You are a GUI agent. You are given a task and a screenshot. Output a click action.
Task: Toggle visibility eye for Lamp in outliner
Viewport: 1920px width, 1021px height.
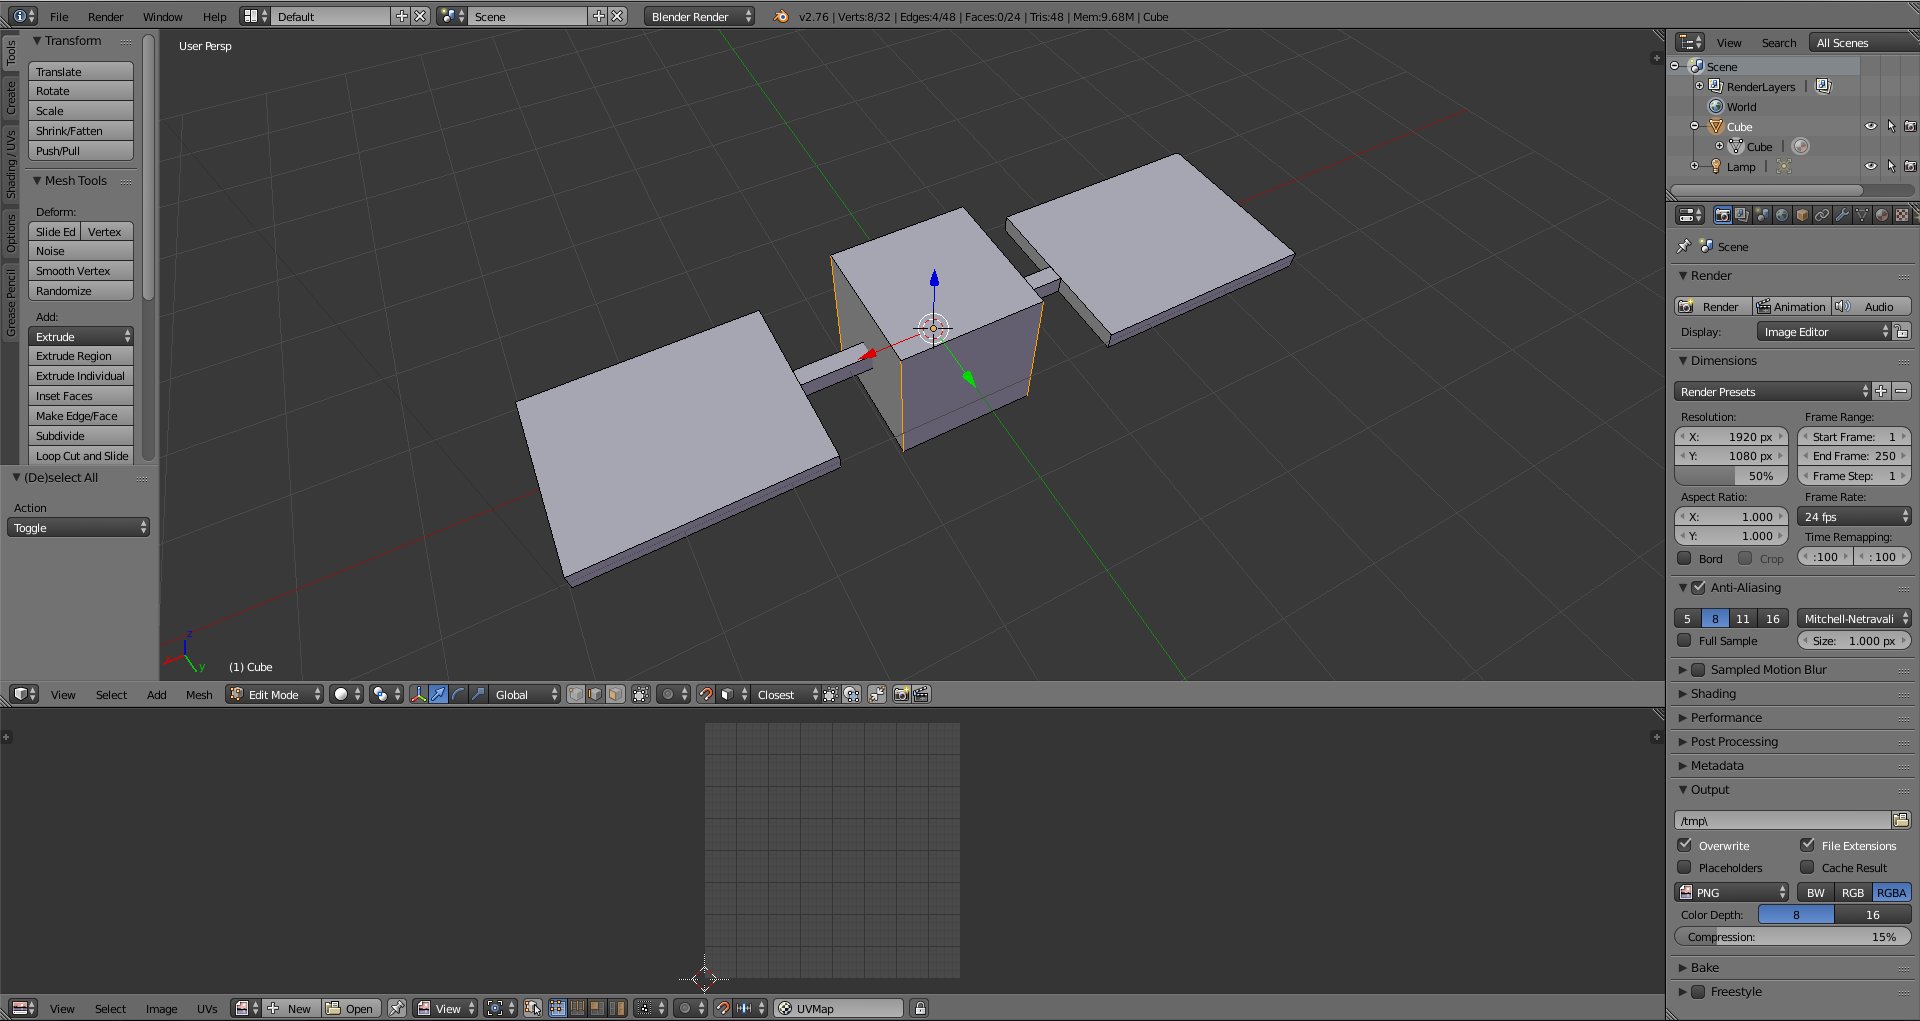1870,166
